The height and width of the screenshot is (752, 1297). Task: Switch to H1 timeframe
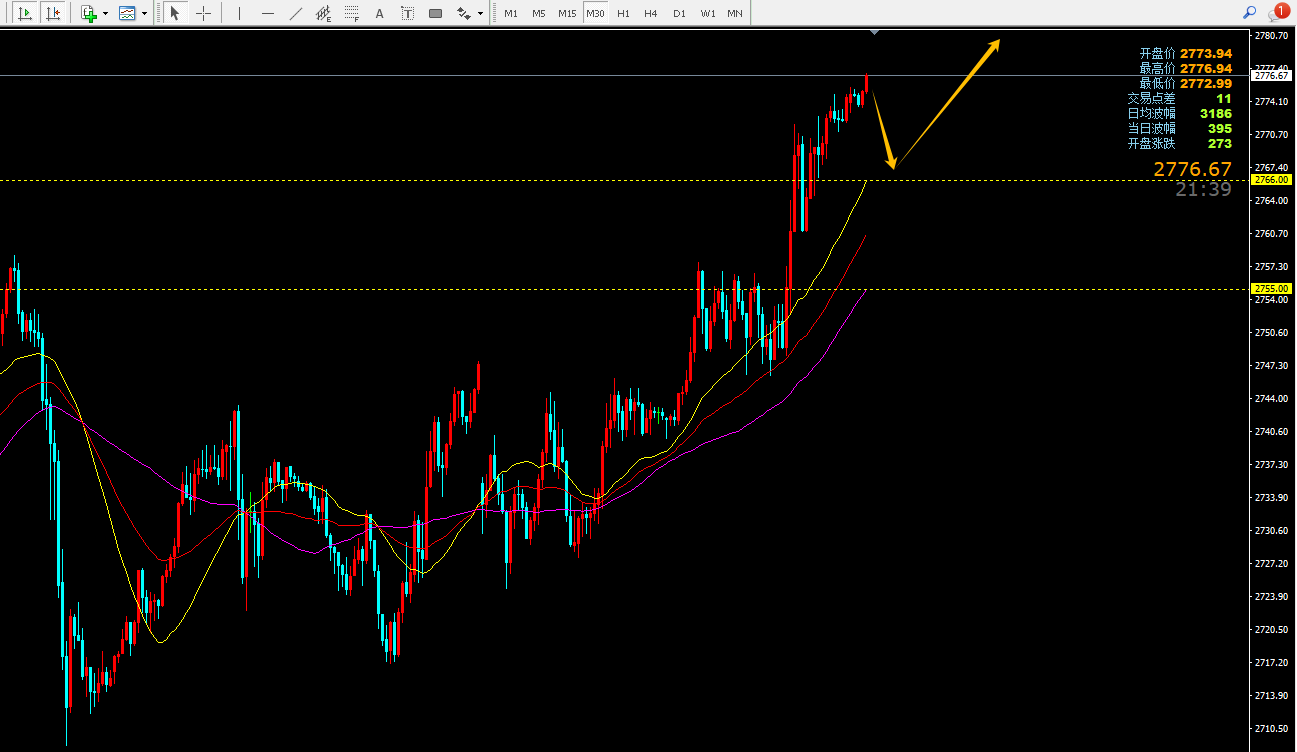pos(623,13)
